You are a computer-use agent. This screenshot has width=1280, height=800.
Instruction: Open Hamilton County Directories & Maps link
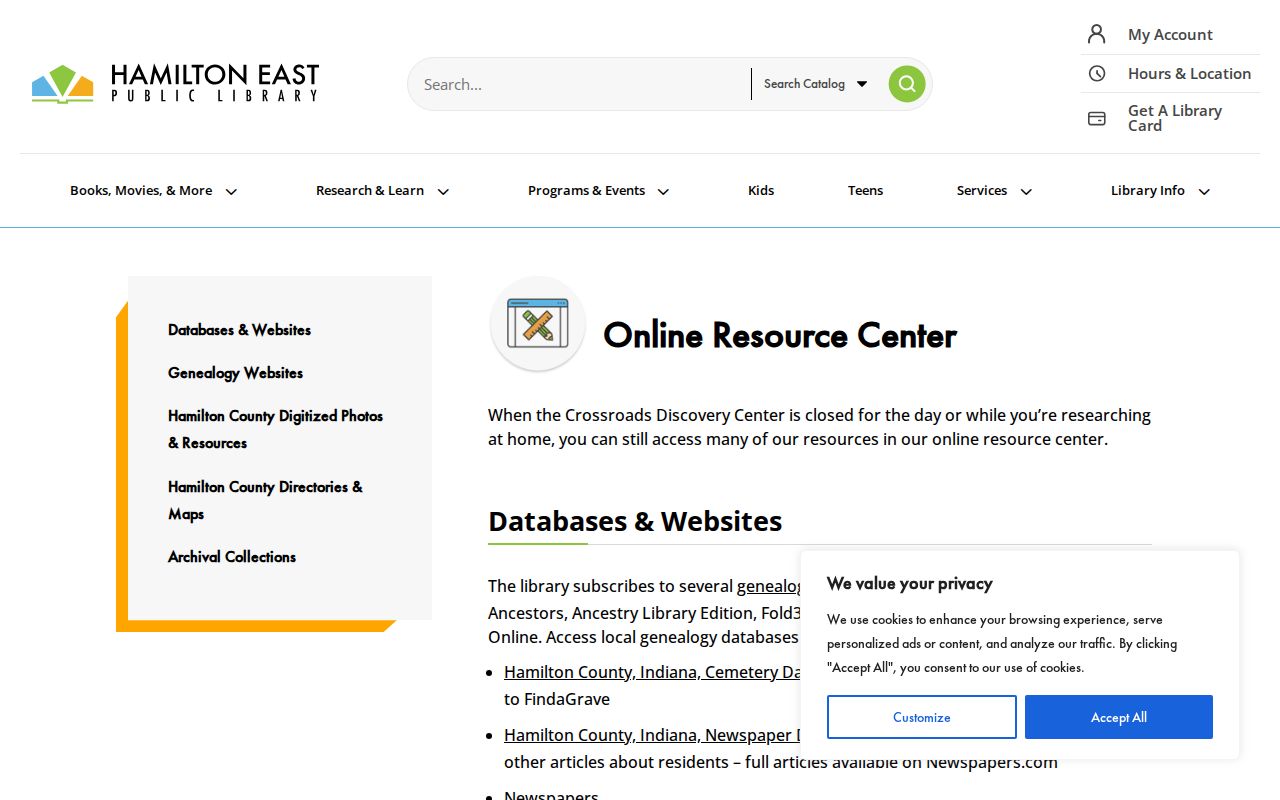point(265,500)
